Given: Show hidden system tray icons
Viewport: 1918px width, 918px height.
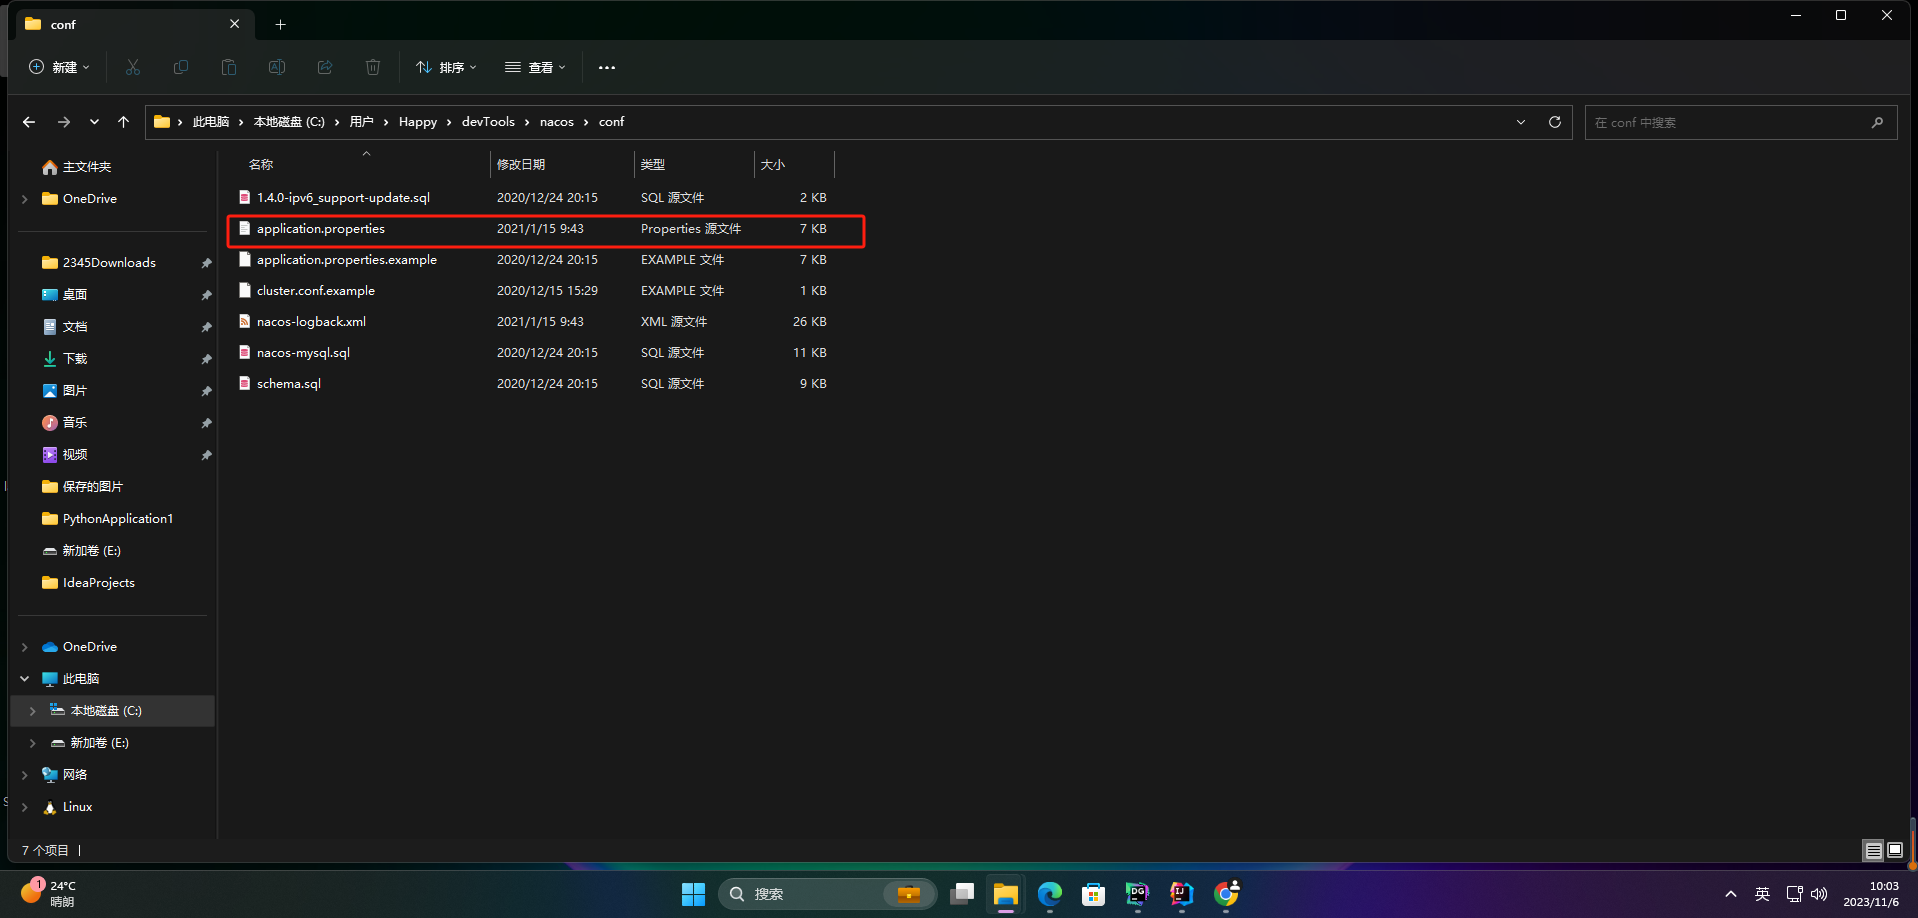Looking at the screenshot, I should coord(1731,894).
